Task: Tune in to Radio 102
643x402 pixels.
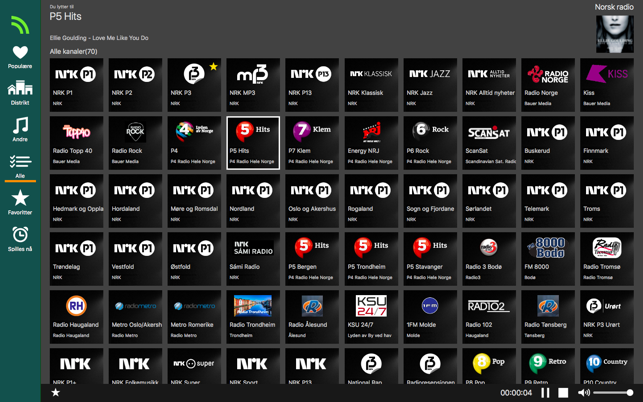Action: [489, 317]
